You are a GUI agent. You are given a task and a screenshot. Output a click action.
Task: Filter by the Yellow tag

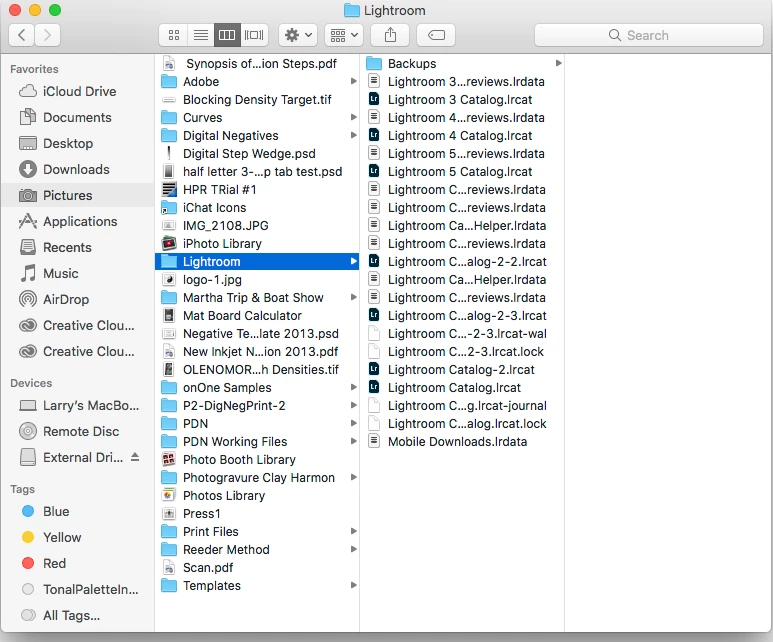(77, 537)
